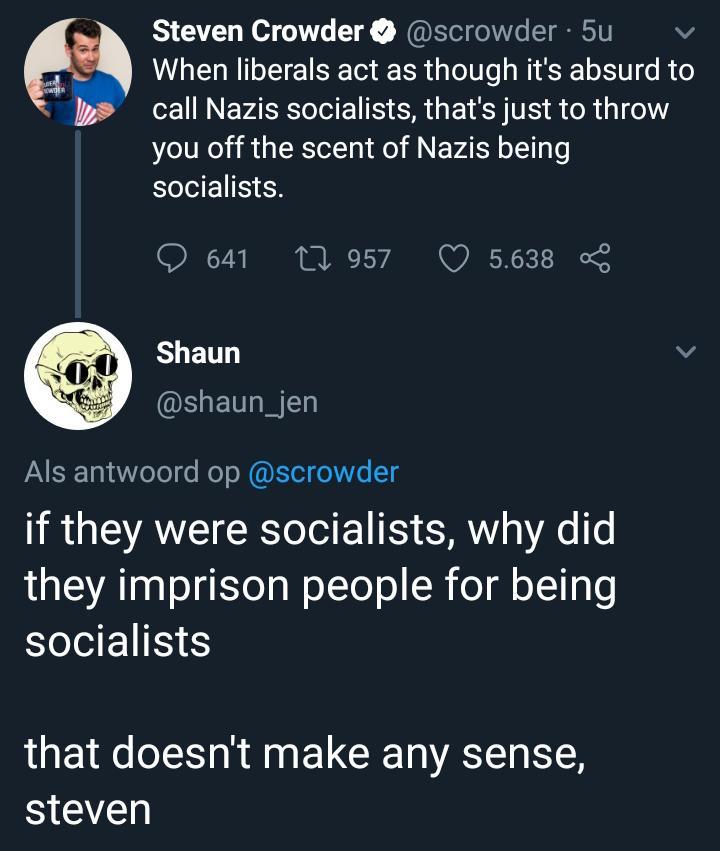Open the Steven Crowder display name
This screenshot has width=720, height=851.
click(x=258, y=33)
